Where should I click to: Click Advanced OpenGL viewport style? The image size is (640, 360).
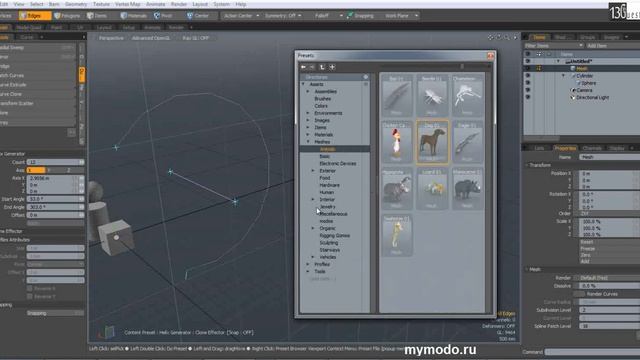click(x=150, y=38)
